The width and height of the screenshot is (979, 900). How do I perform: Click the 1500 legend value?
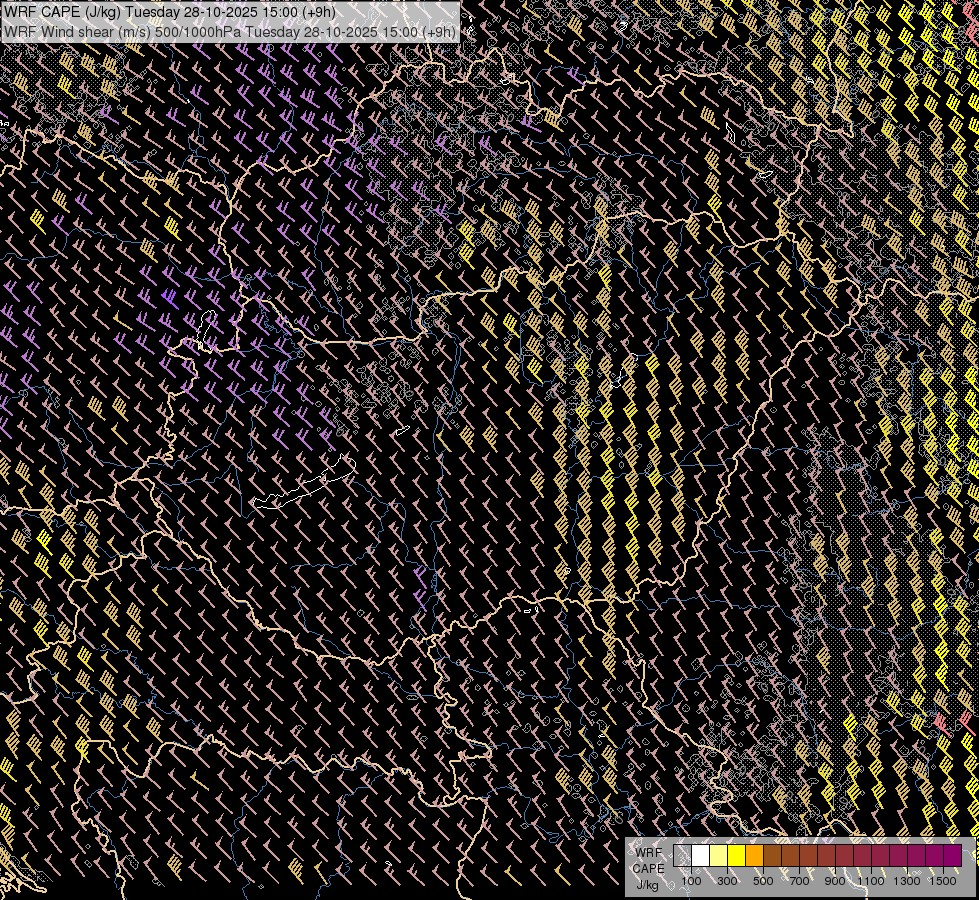click(943, 881)
